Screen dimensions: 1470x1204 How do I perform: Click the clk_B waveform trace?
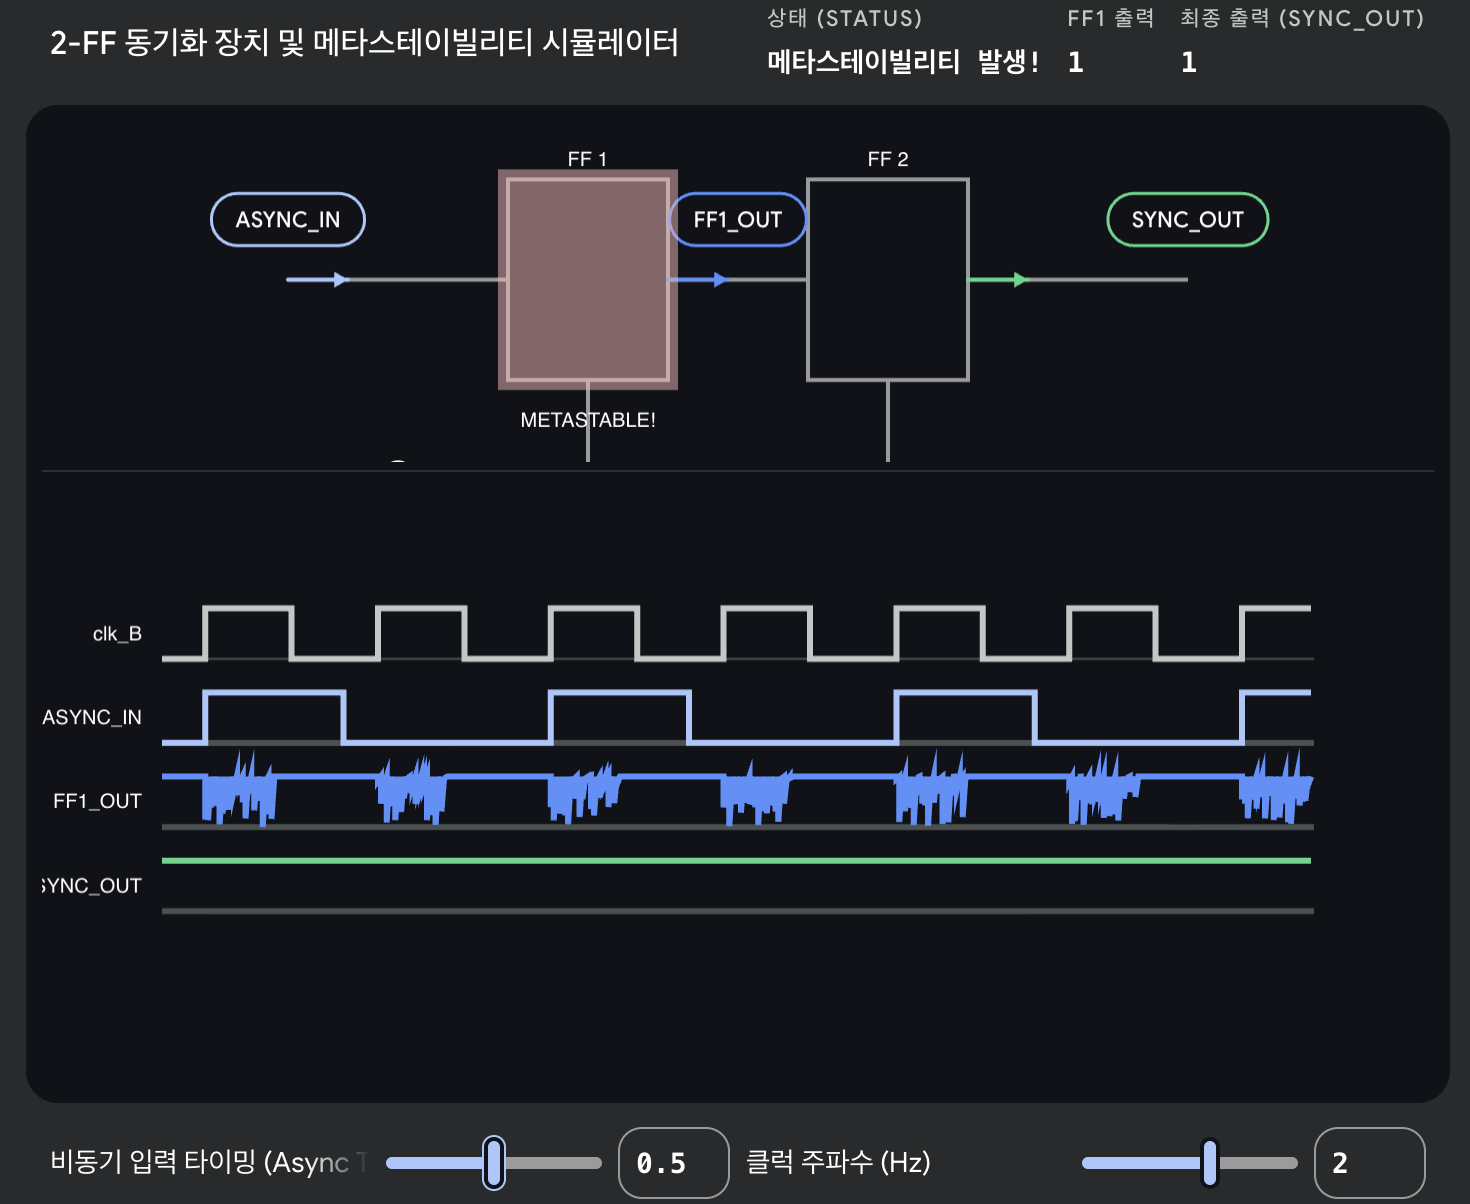[737, 633]
